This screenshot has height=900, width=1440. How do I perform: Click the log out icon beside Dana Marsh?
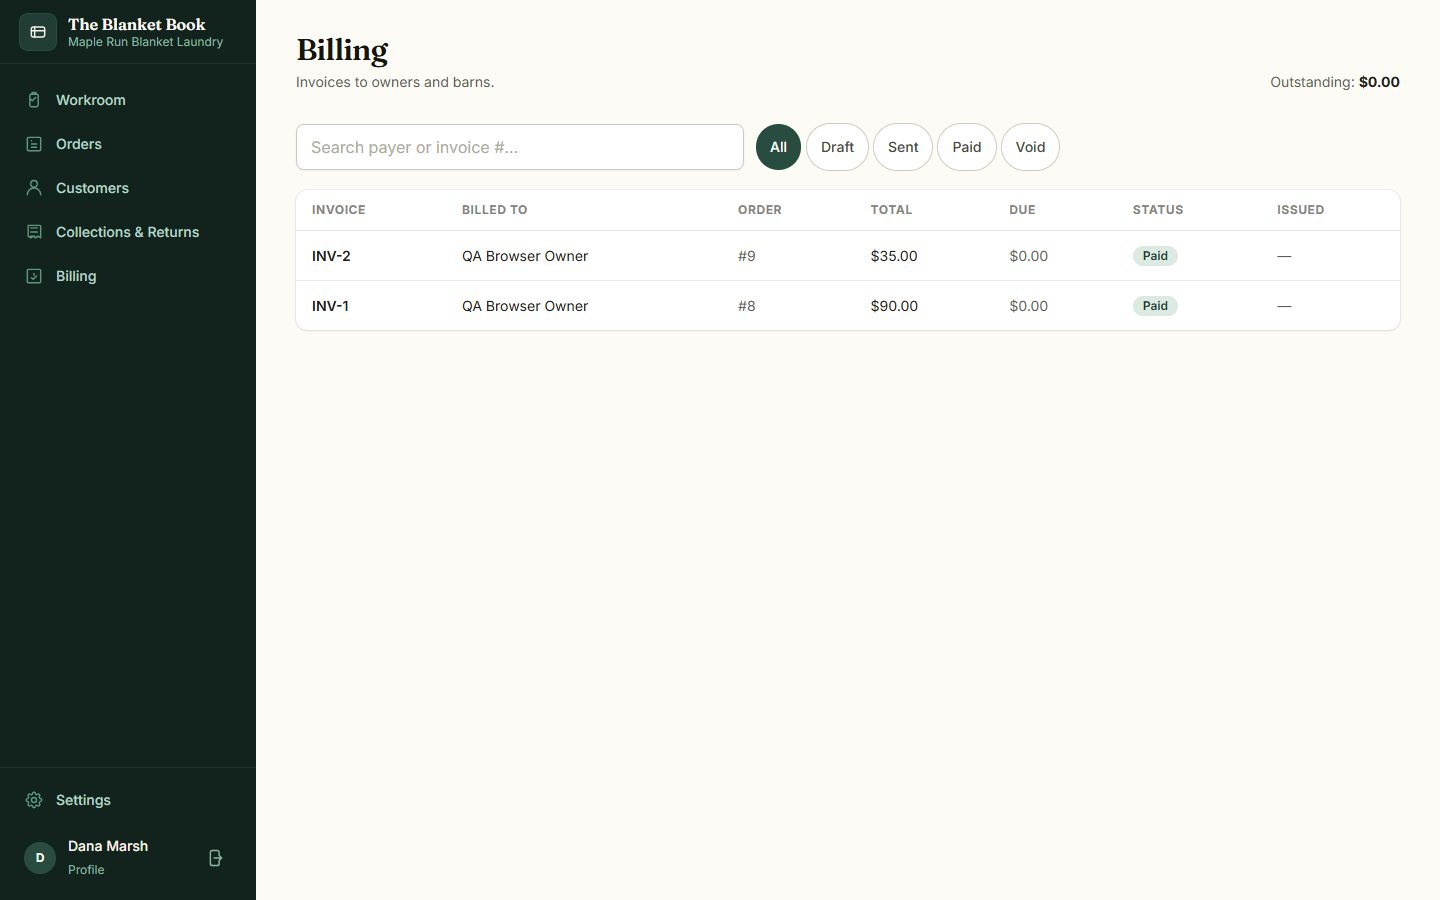pyautogui.click(x=215, y=858)
